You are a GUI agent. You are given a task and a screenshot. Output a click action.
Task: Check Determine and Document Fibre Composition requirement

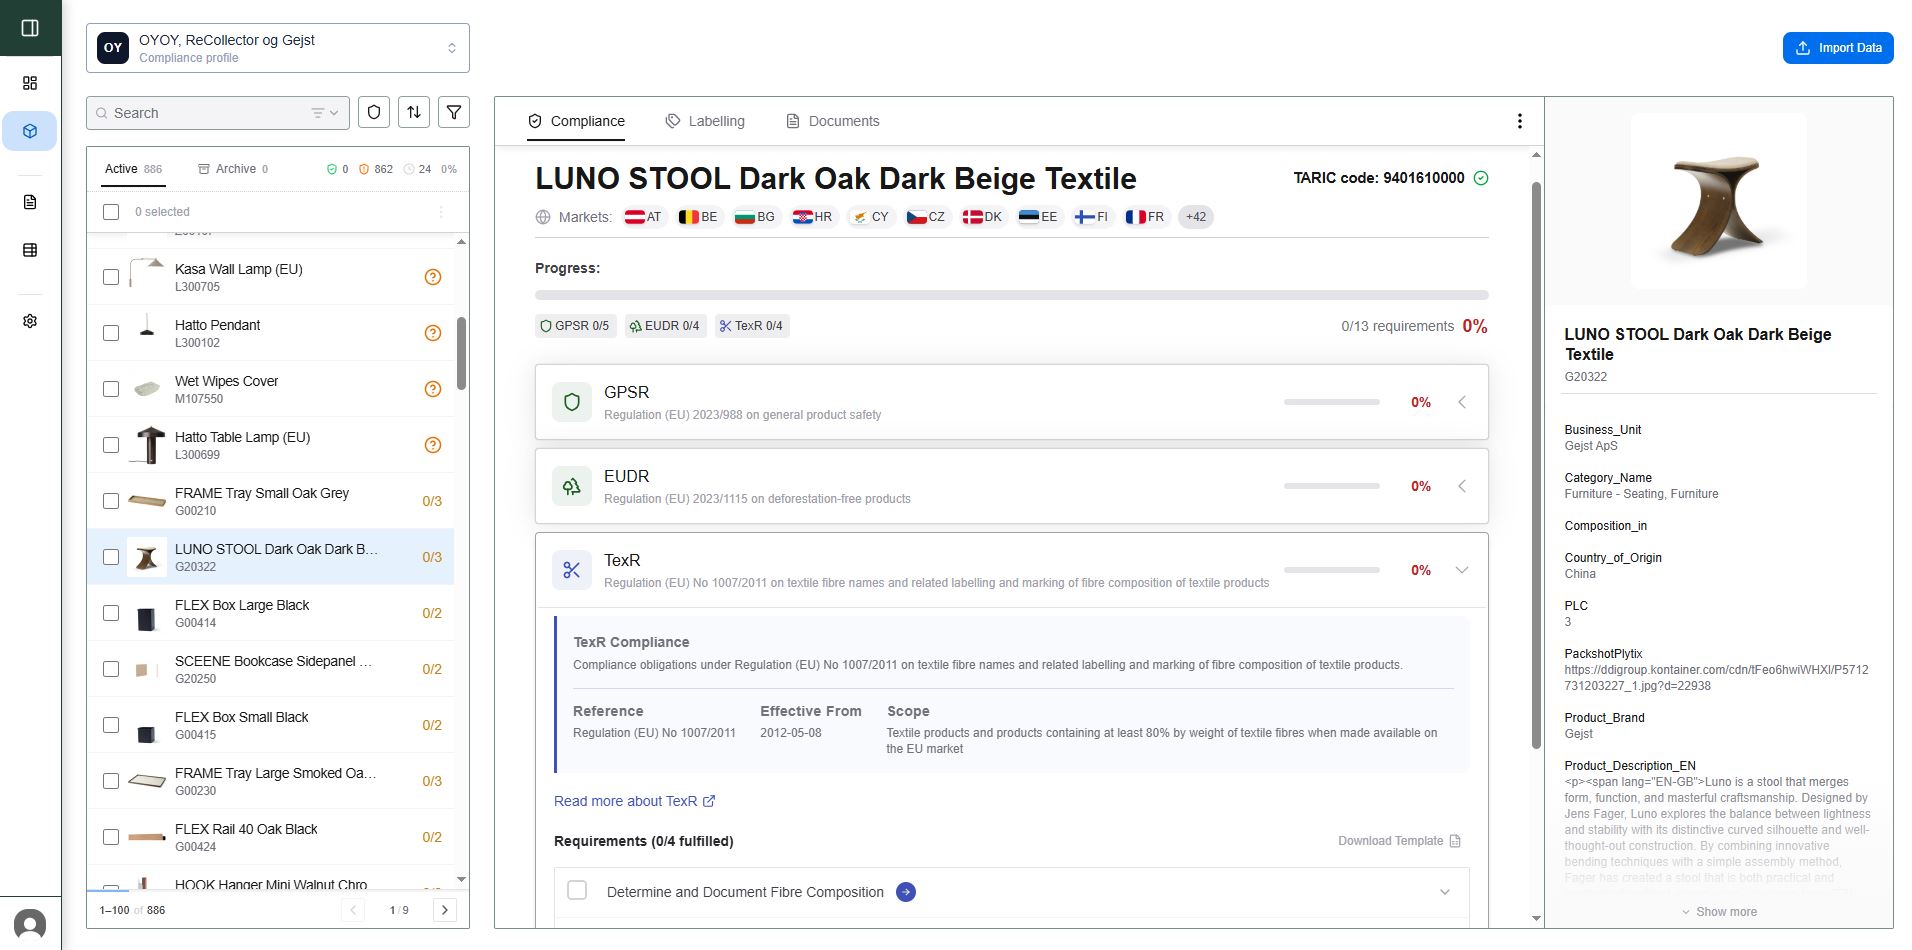click(x=577, y=891)
